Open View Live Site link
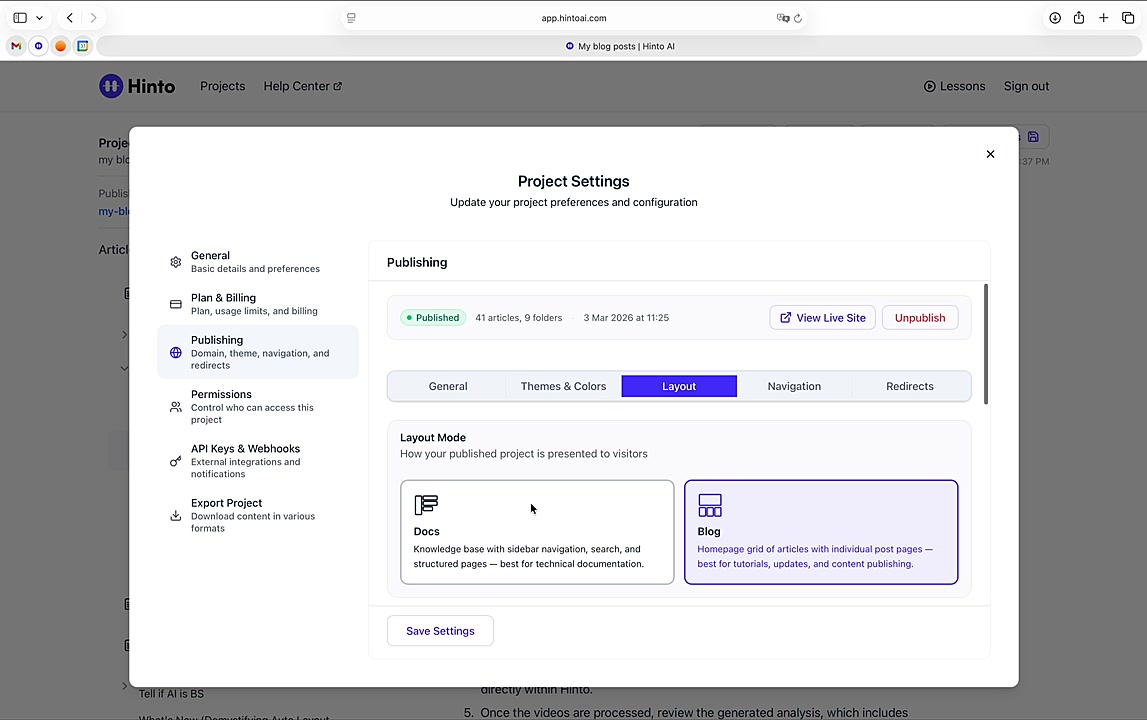 tap(822, 318)
